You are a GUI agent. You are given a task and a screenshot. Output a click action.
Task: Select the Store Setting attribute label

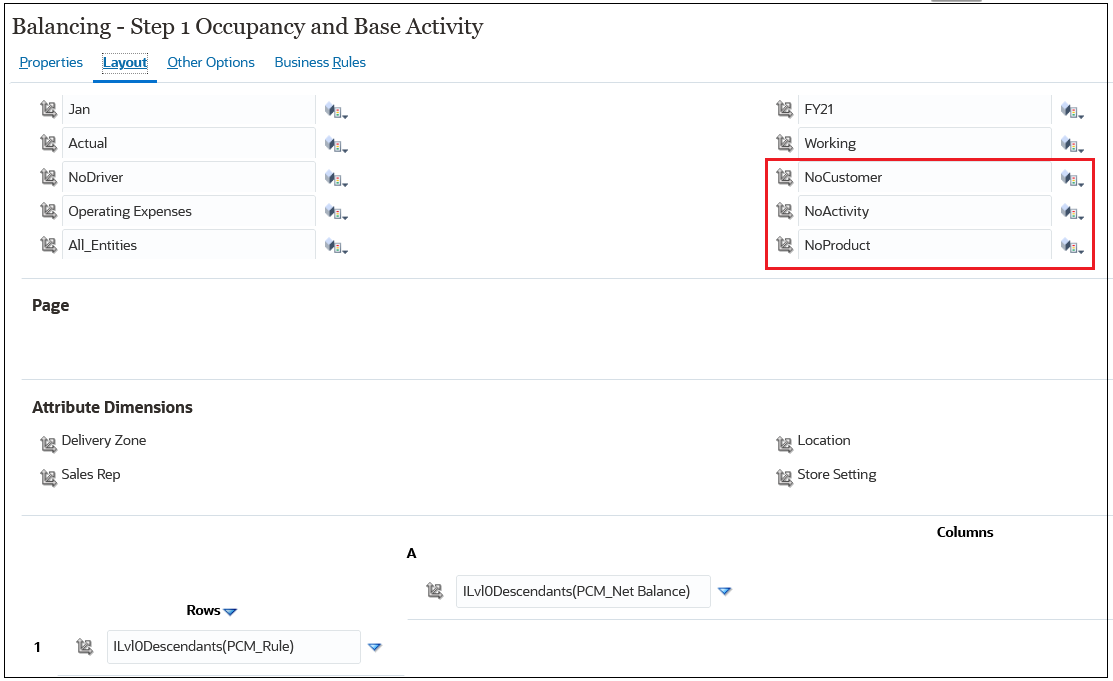pyautogui.click(x=837, y=474)
